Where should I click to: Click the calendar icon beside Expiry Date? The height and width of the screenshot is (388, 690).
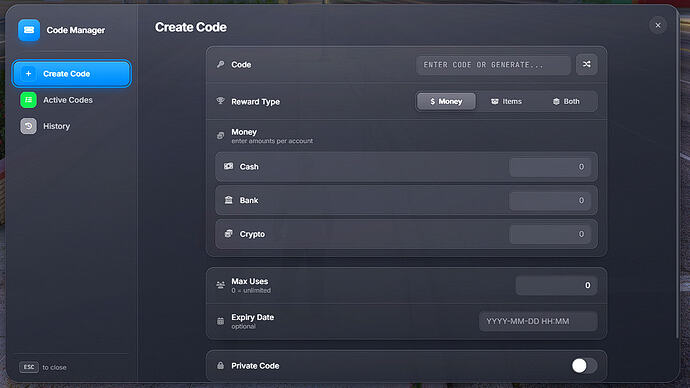tap(220, 321)
